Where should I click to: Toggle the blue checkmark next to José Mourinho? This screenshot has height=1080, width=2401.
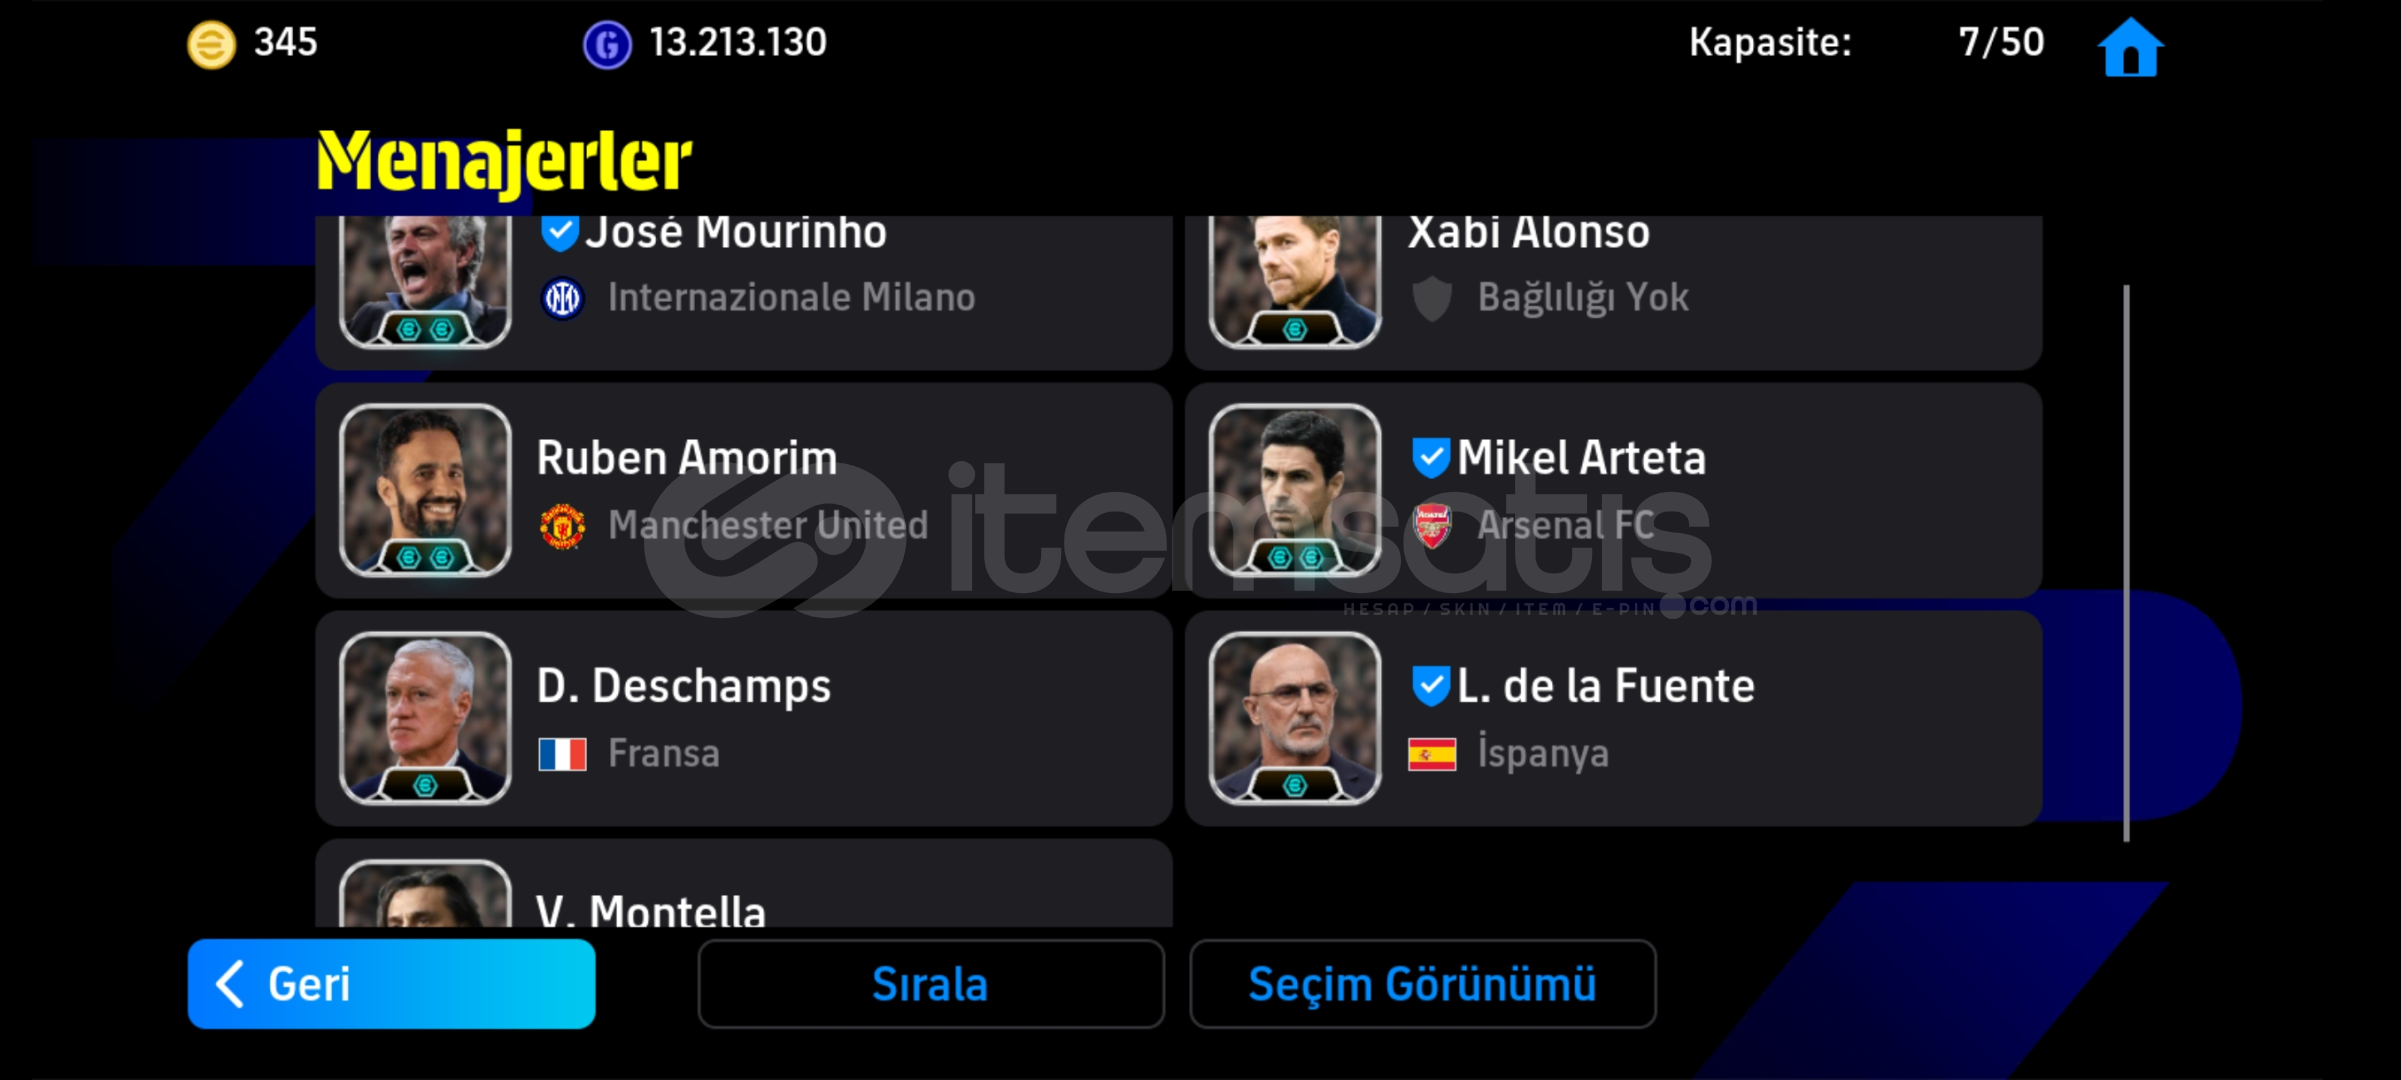[x=559, y=233]
